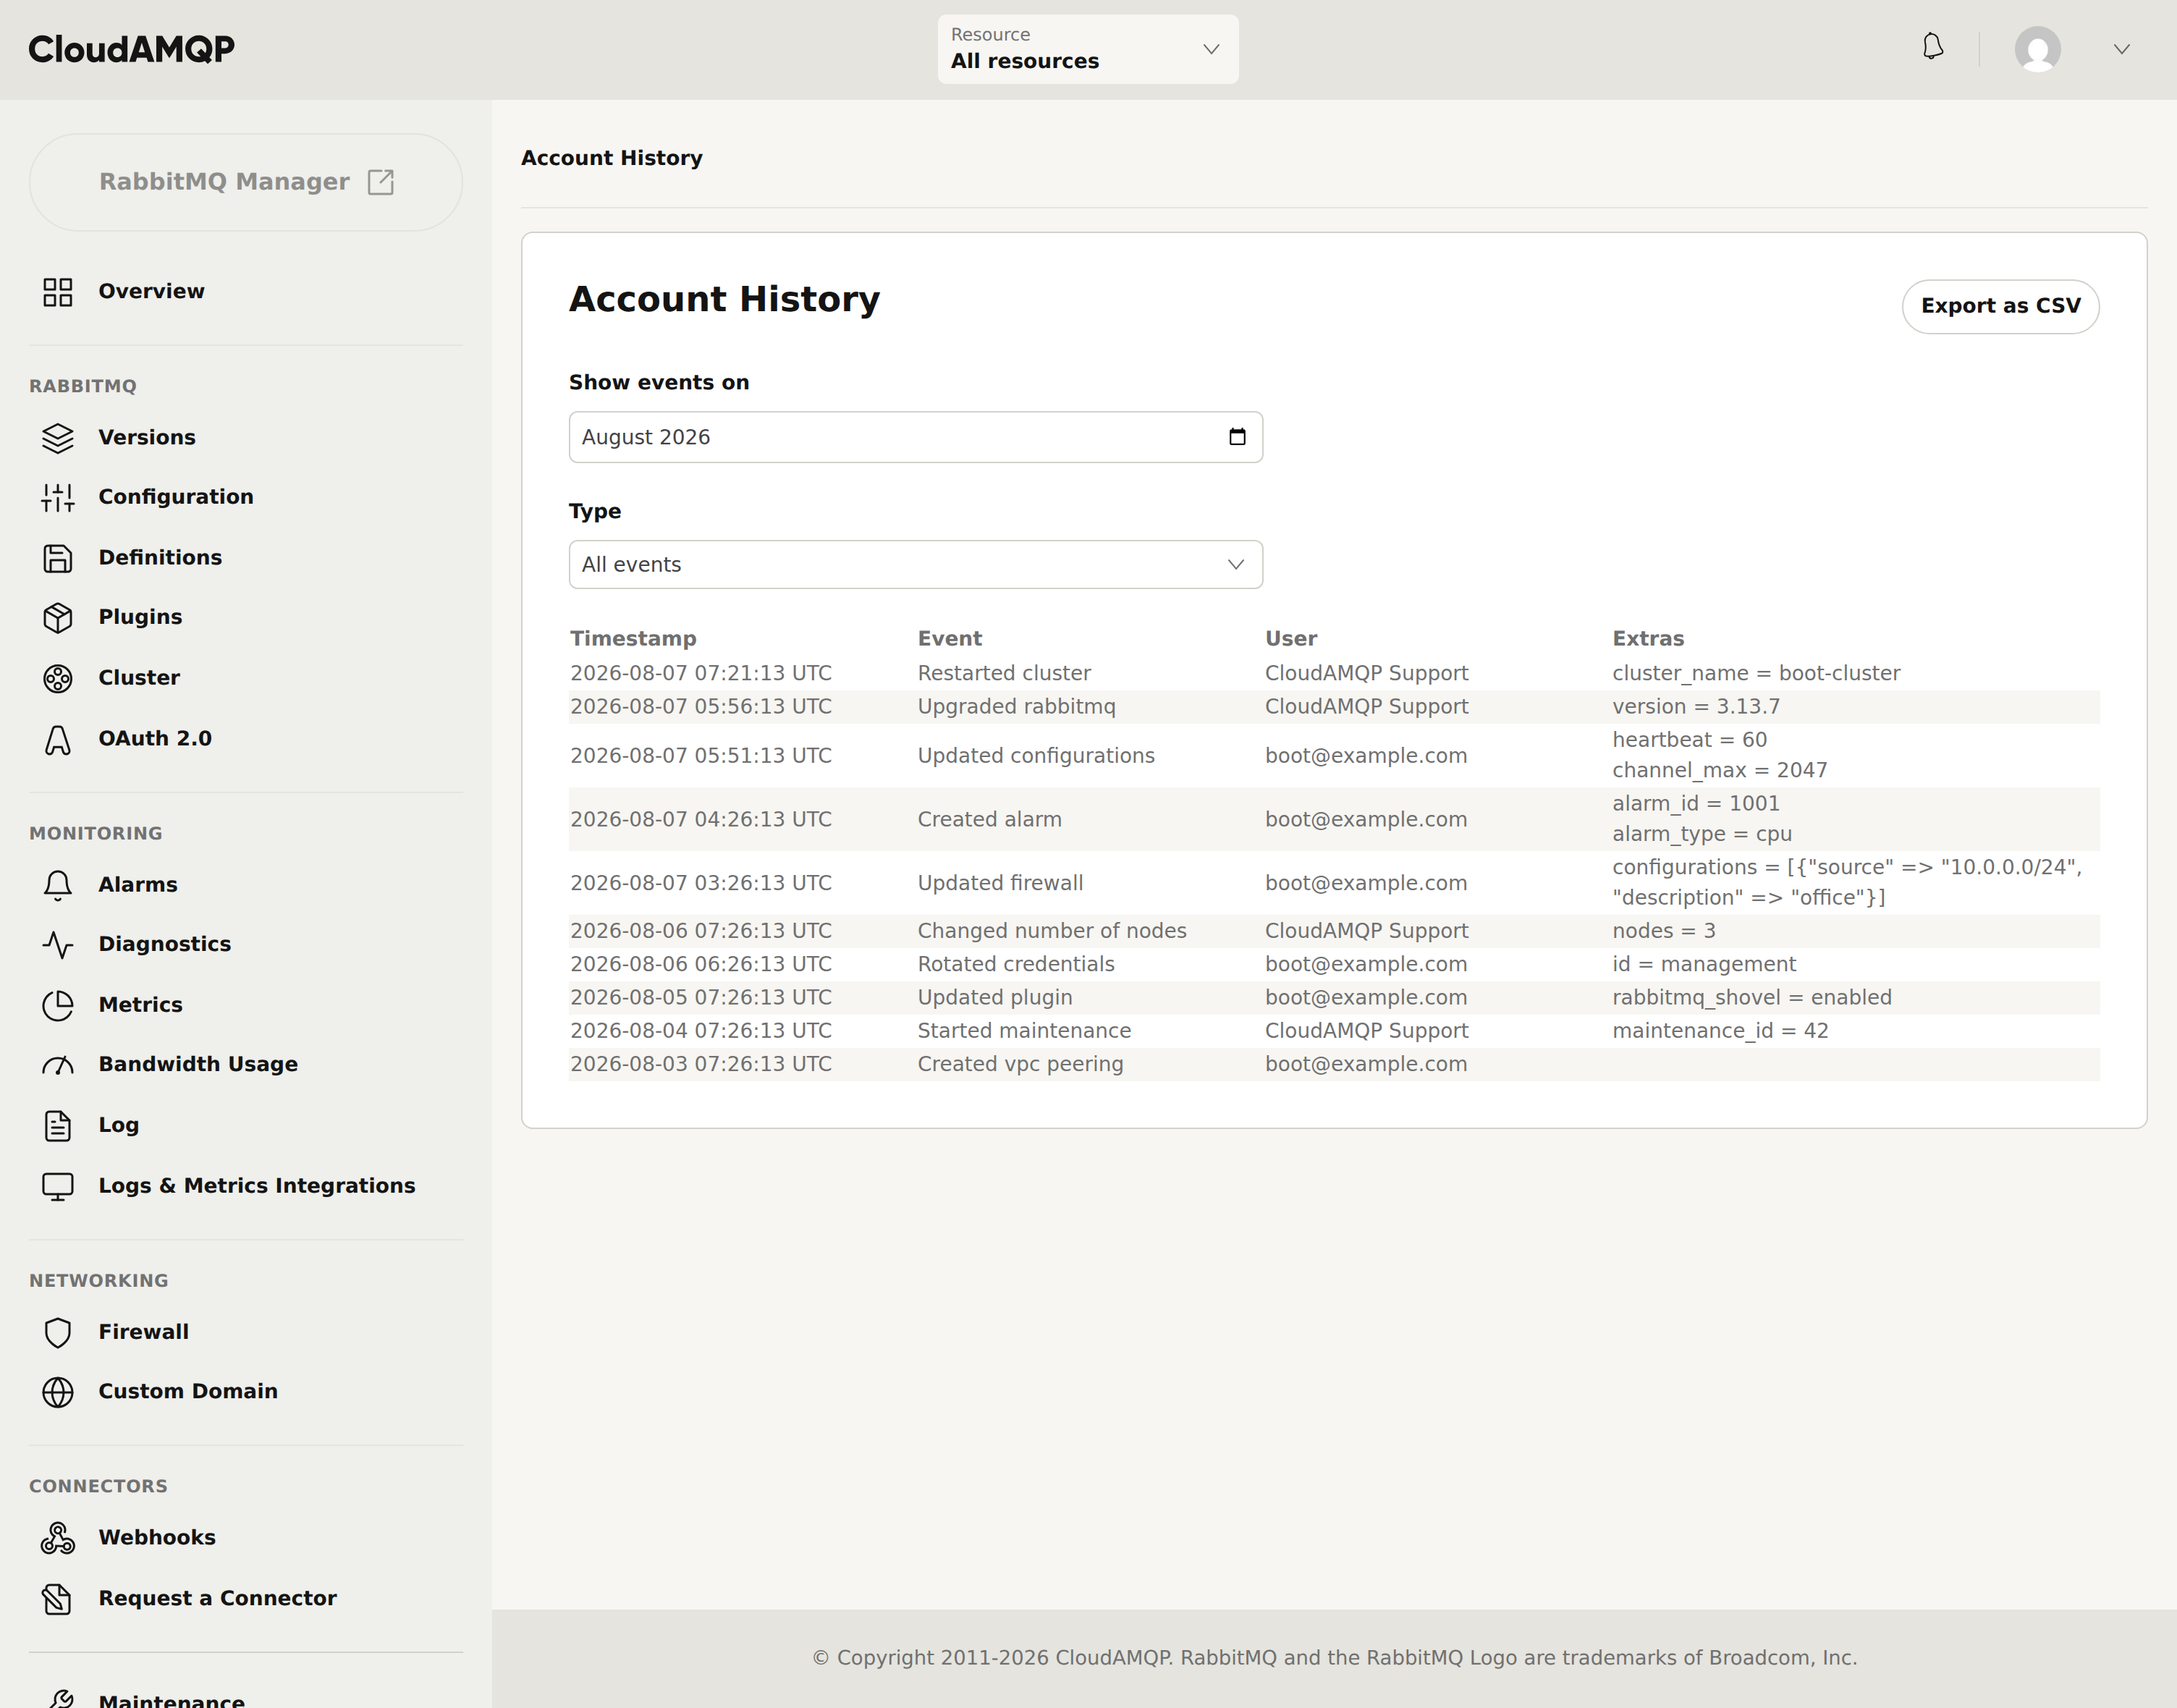Screen dimensions: 2177x1708
Task: Open Logs & Metrics Integrations
Action: click(x=257, y=1185)
